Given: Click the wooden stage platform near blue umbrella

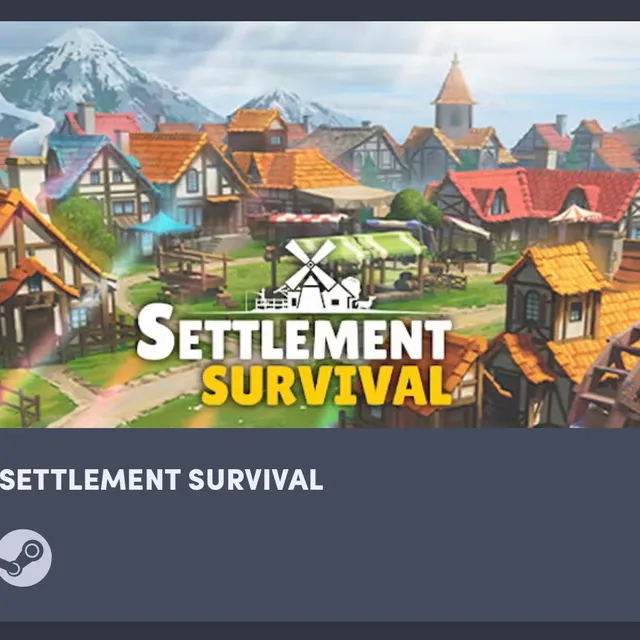Looking at the screenshot, I should pyautogui.click(x=191, y=269).
